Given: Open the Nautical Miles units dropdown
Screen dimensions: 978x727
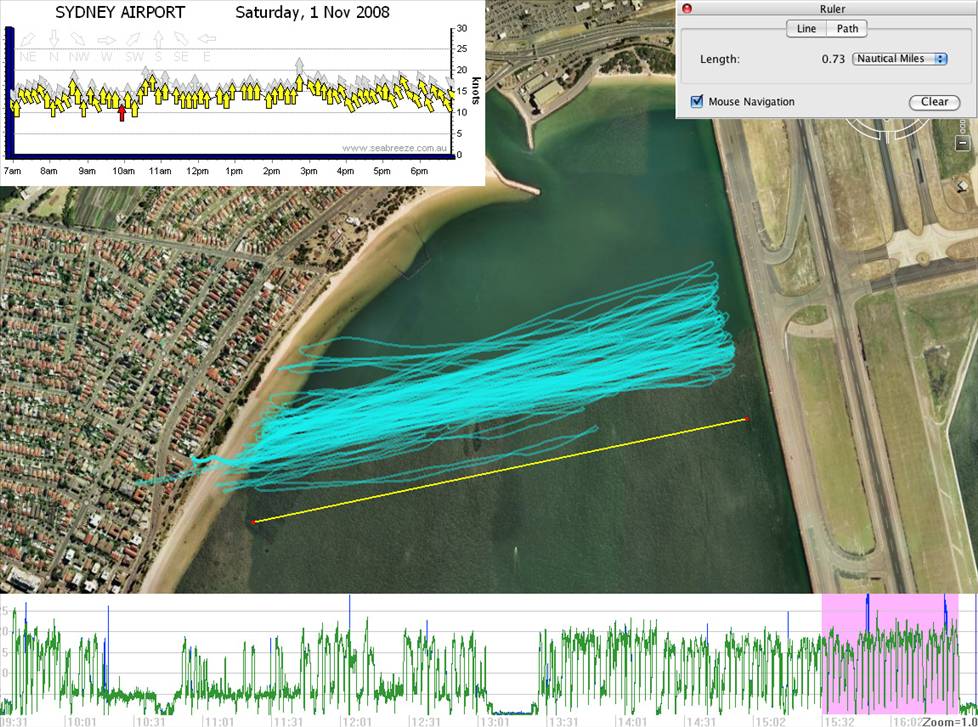Looking at the screenshot, I should coord(899,59).
